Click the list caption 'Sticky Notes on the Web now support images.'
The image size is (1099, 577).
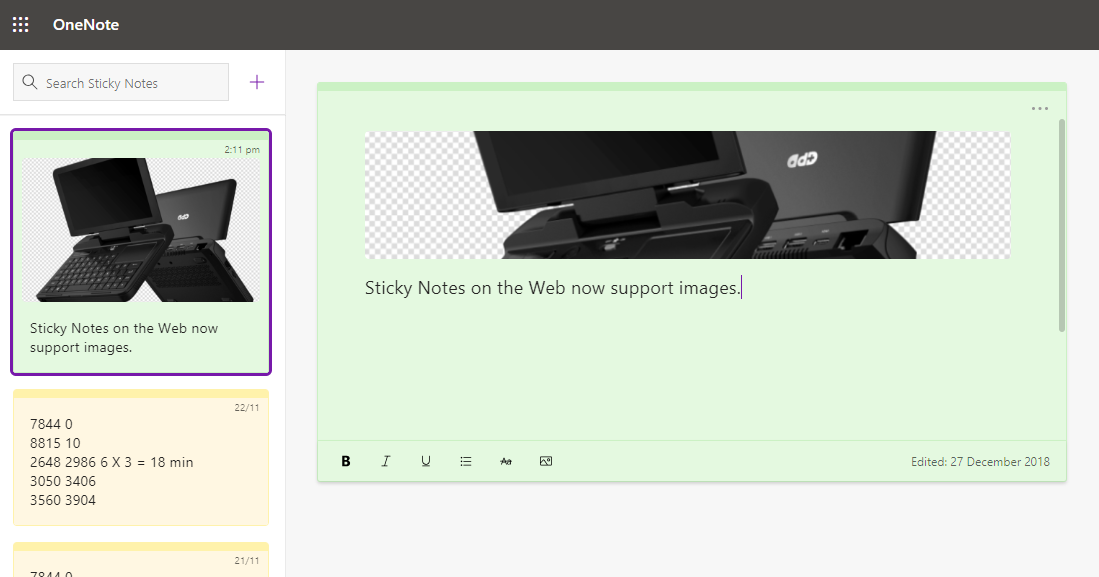click(123, 338)
